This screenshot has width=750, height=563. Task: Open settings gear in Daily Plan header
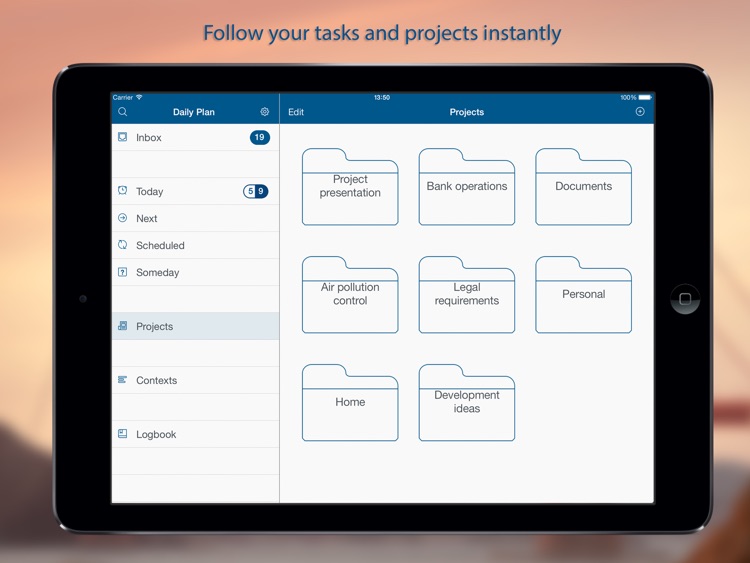click(265, 111)
